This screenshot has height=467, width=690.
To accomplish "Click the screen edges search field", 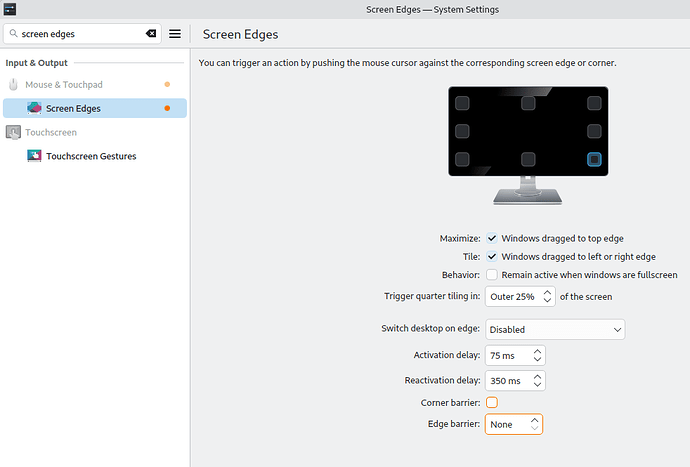I will point(82,33).
